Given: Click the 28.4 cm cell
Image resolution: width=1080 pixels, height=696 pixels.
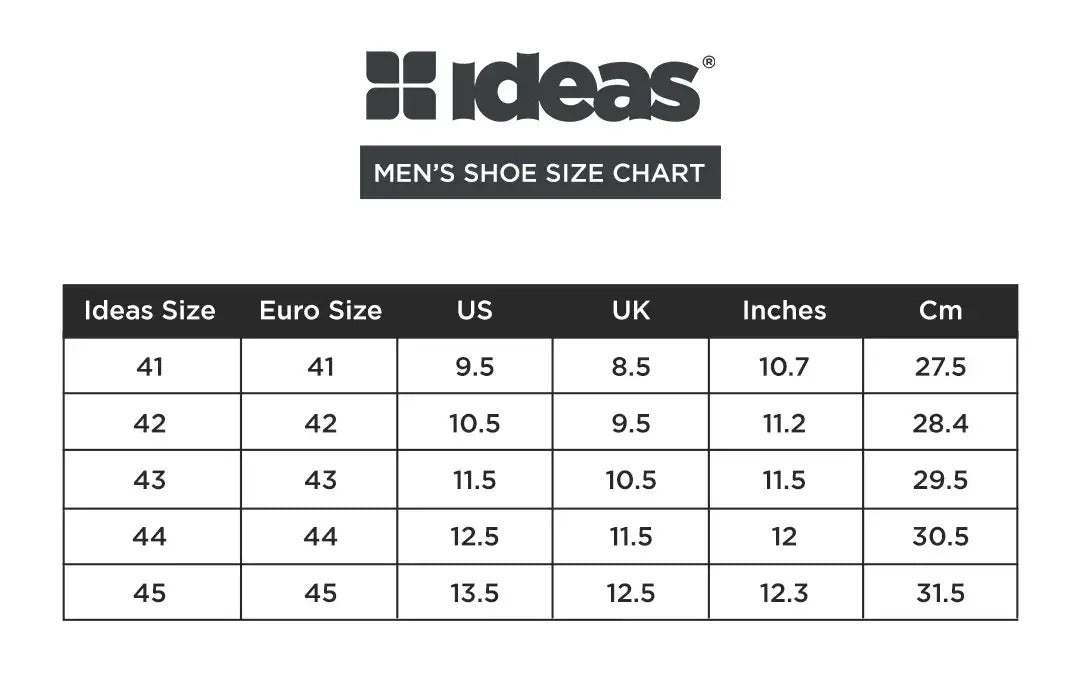Looking at the screenshot, I should pyautogui.click(x=940, y=423).
